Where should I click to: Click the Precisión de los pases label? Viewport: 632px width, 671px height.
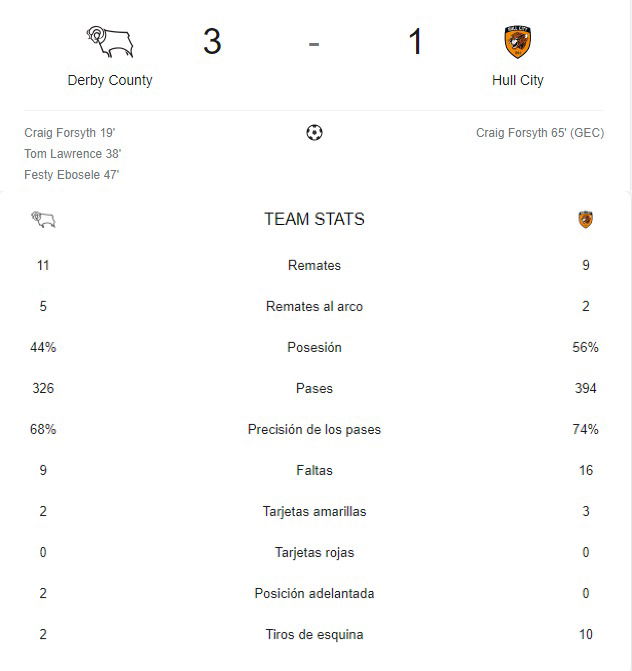[315, 429]
